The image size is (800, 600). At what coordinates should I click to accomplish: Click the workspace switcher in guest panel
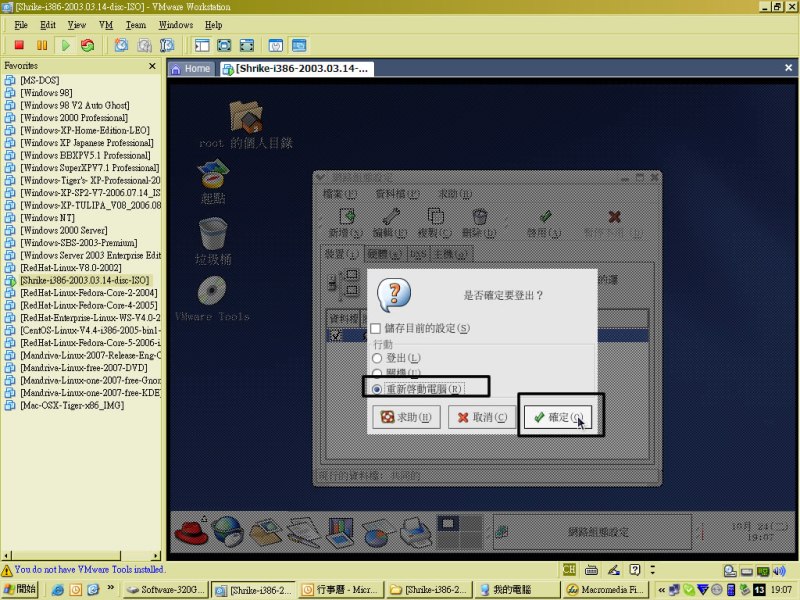tap(460, 532)
